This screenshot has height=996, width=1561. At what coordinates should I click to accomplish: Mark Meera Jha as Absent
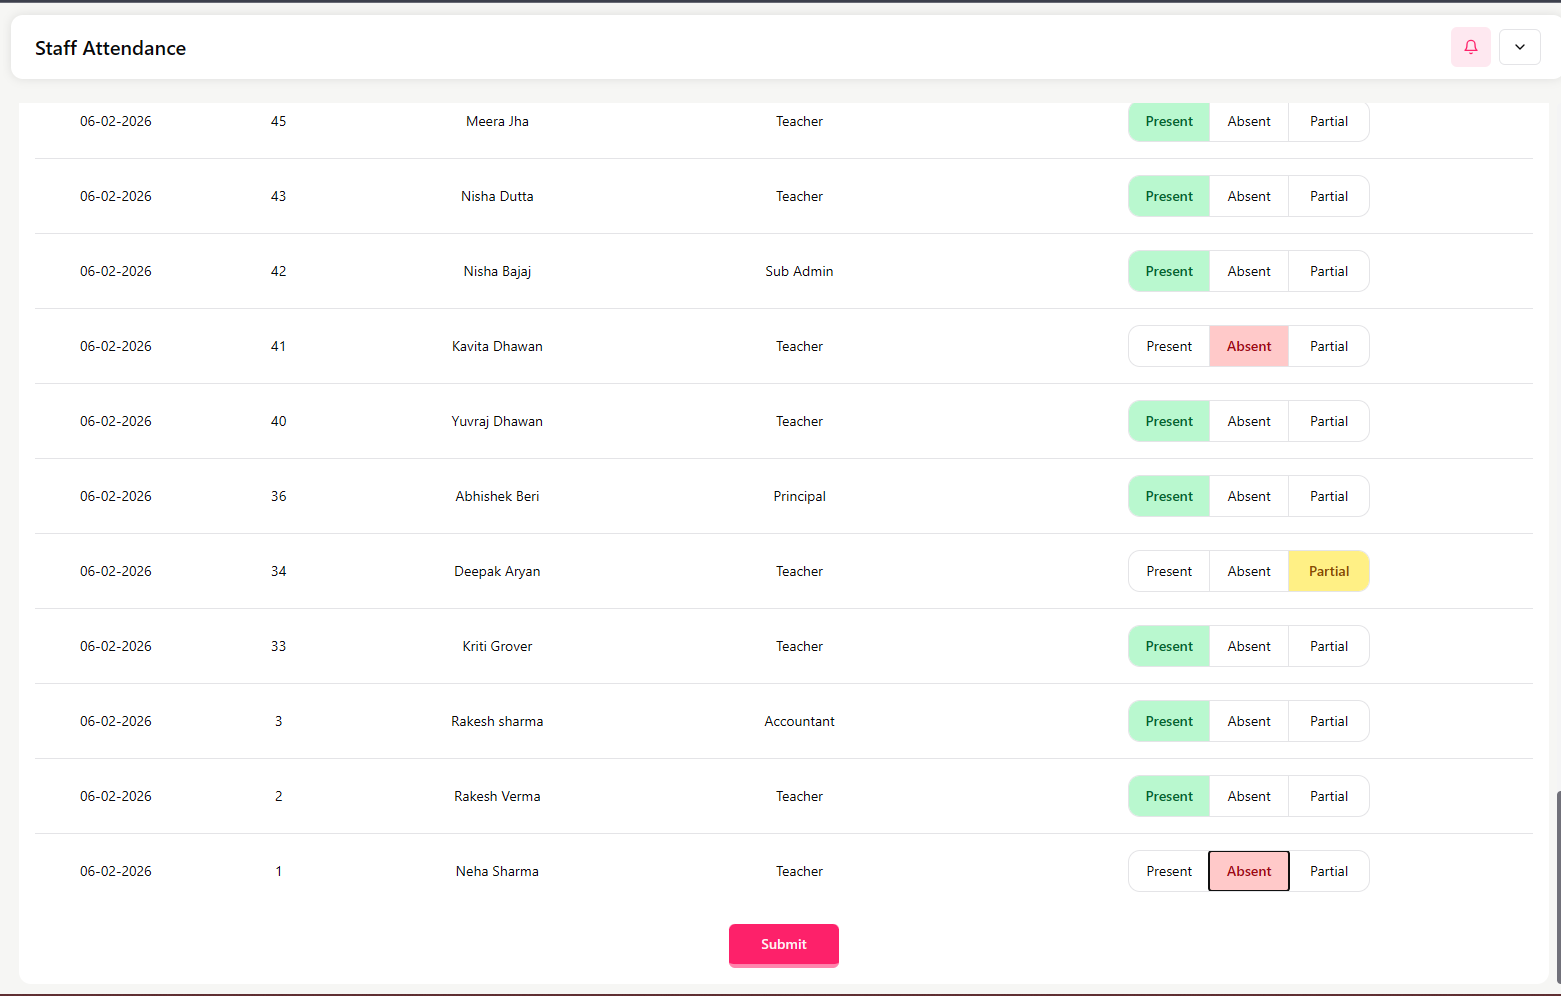pyautogui.click(x=1249, y=122)
